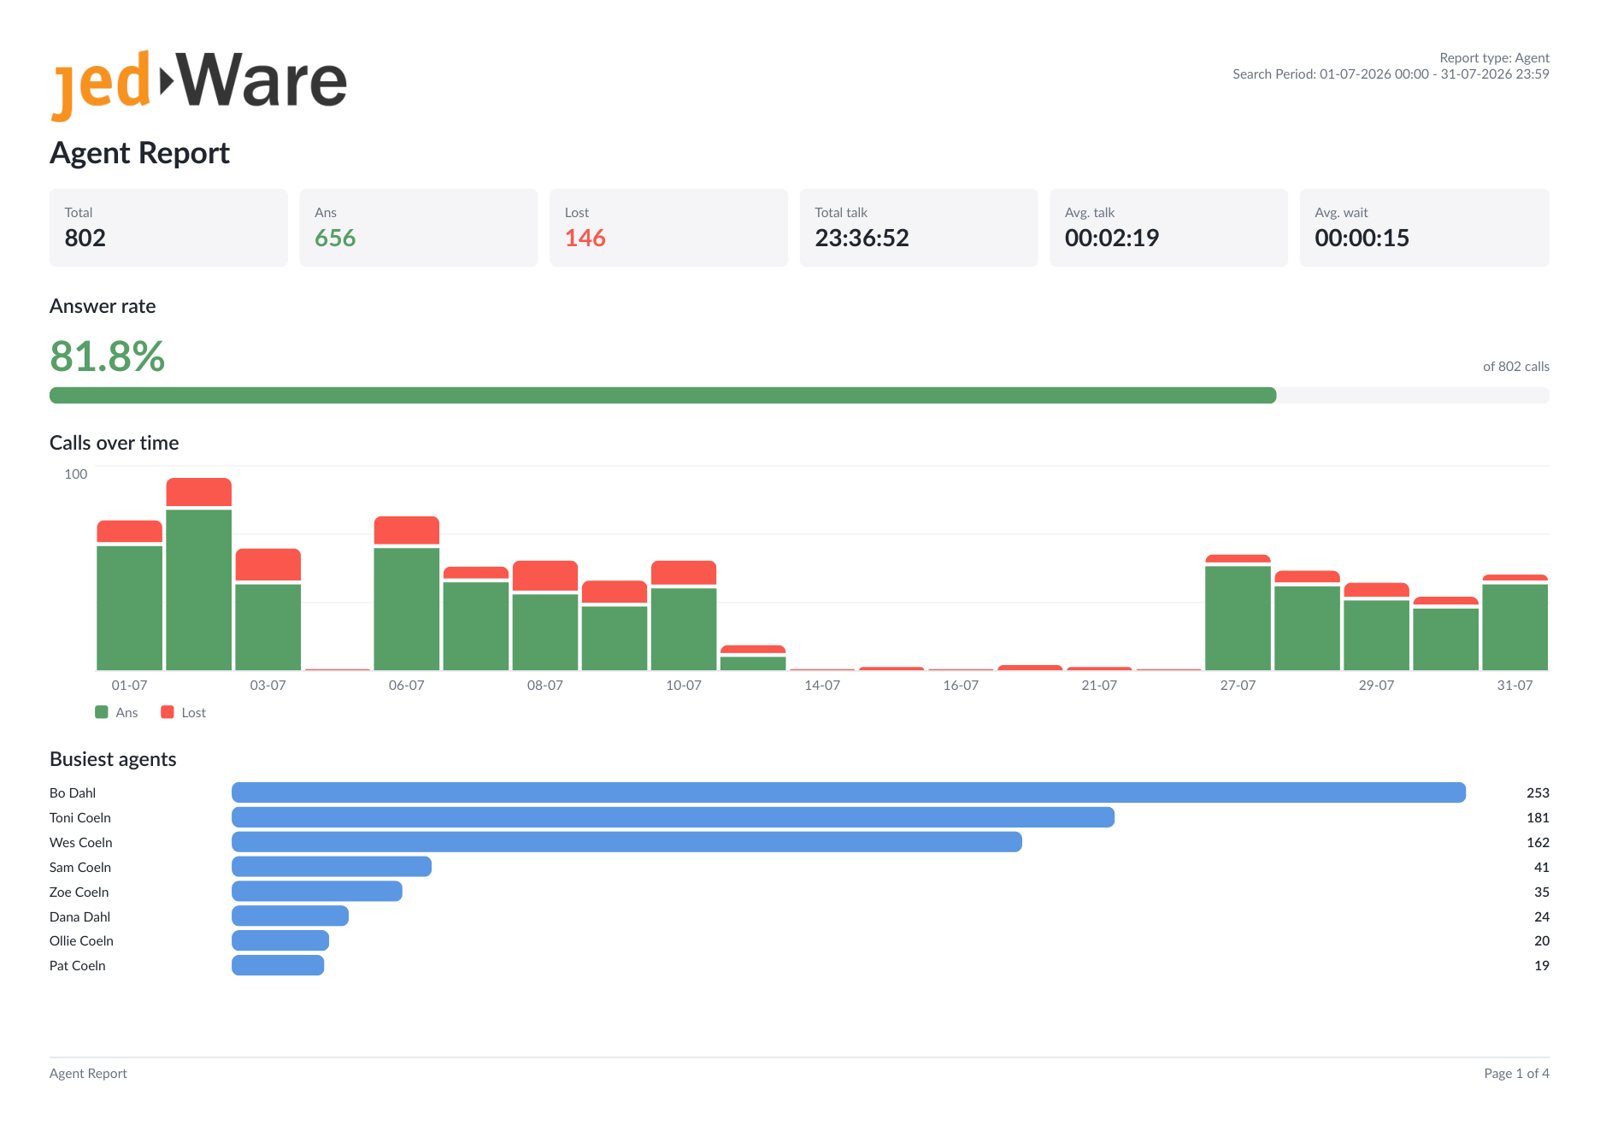
Task: Click the Zoe Coeln agent name
Action: (79, 892)
